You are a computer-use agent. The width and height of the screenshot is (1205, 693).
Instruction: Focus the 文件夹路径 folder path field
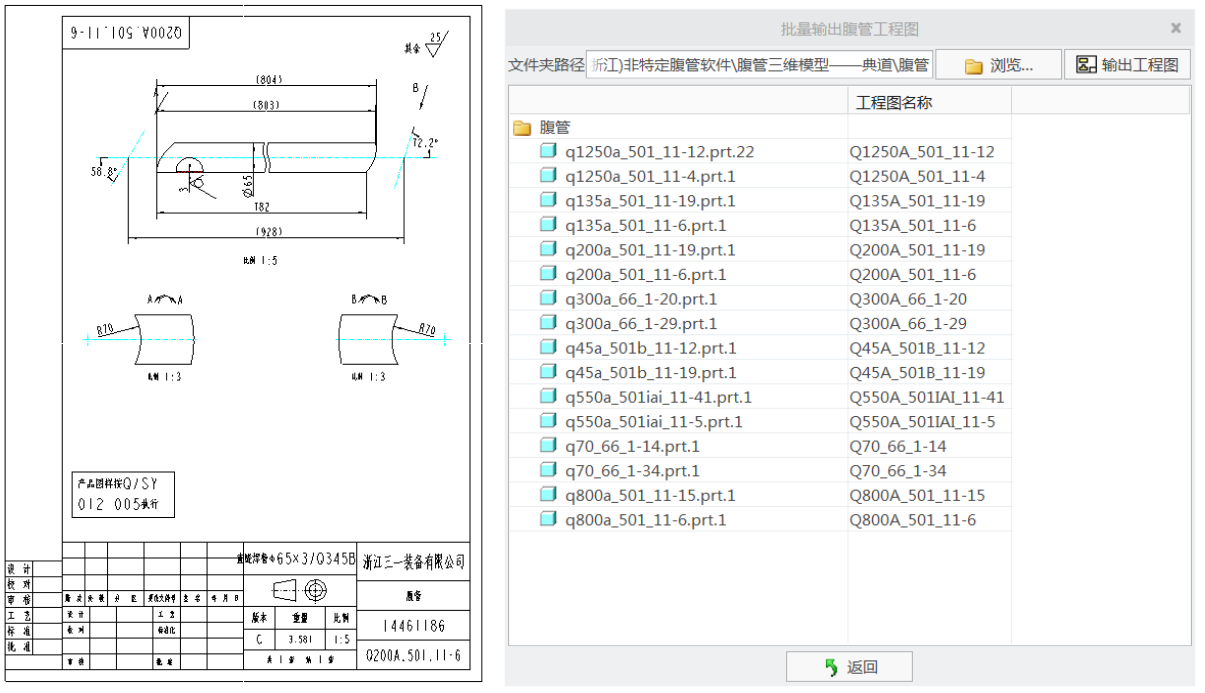[759, 65]
